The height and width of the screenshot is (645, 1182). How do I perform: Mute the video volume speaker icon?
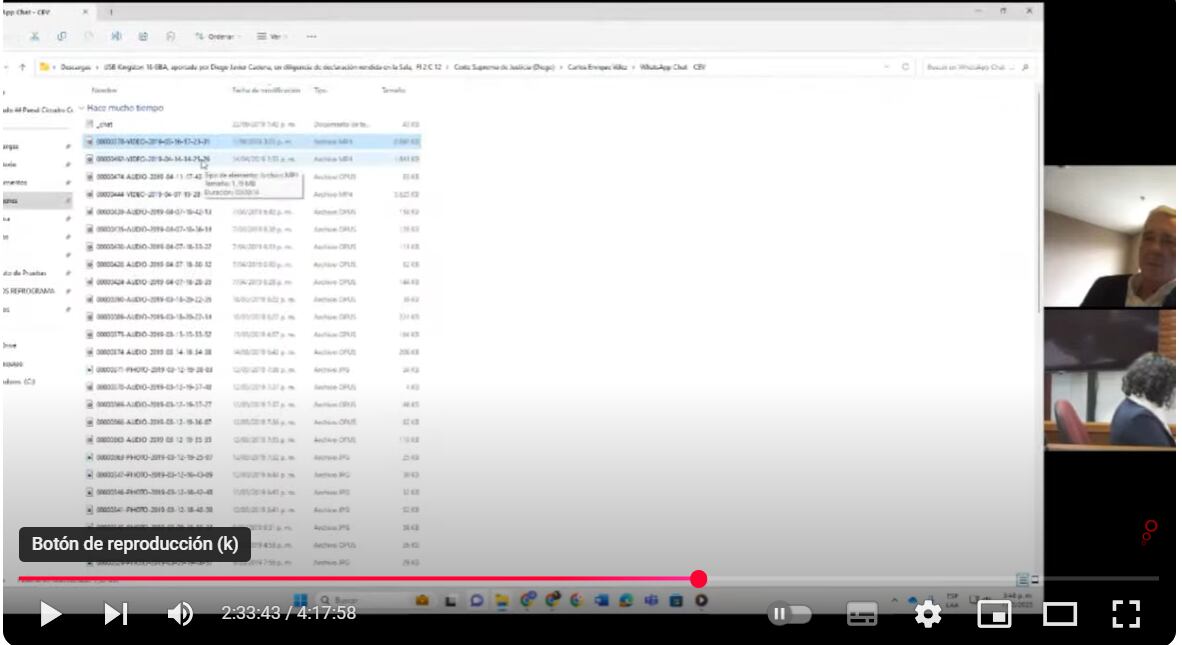tap(180, 613)
